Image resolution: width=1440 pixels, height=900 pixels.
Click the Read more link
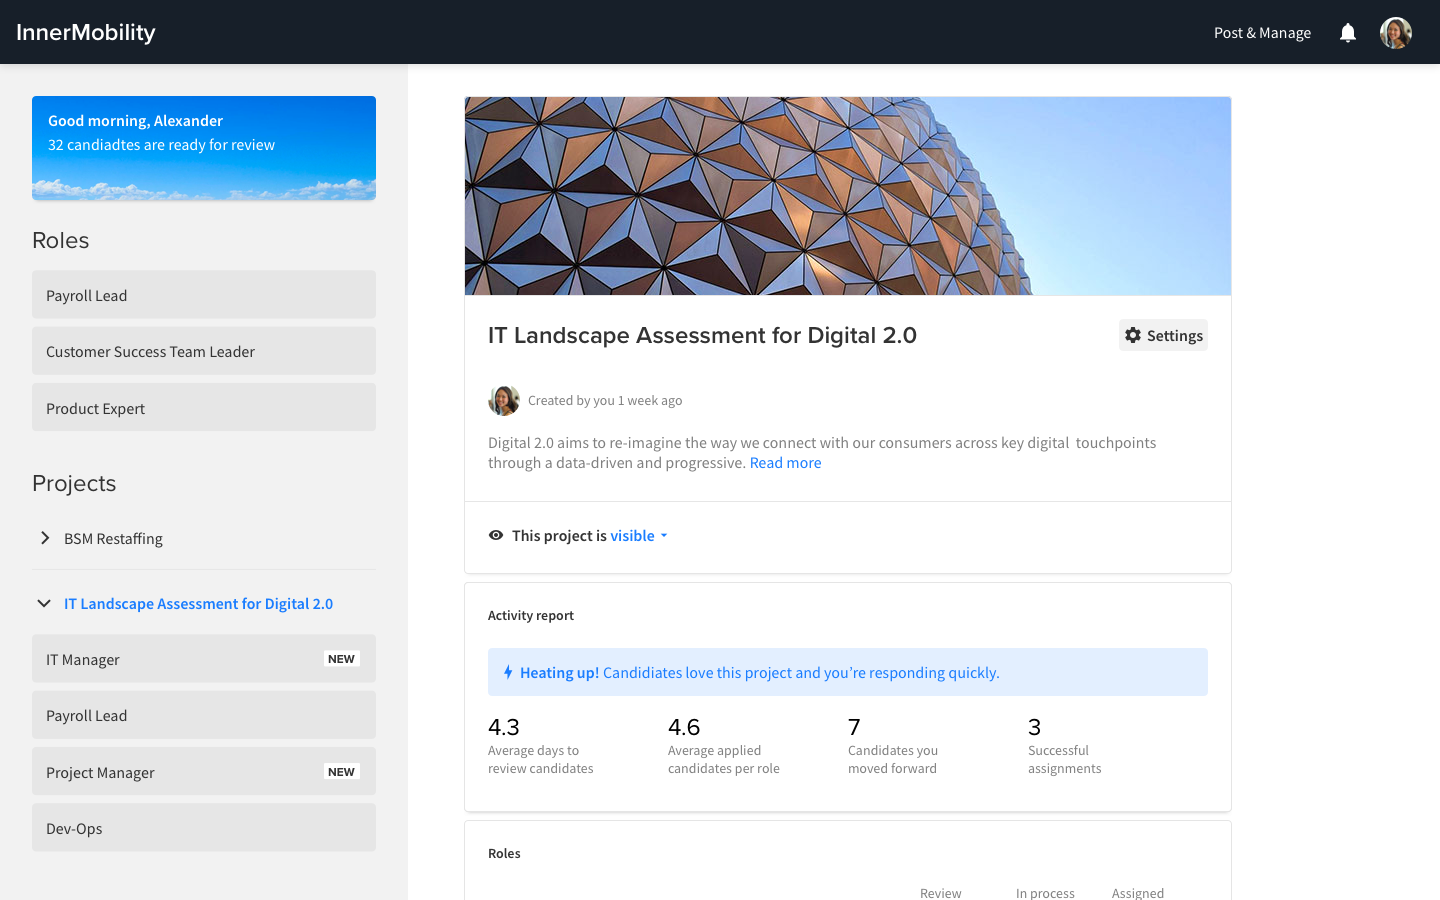tap(785, 463)
